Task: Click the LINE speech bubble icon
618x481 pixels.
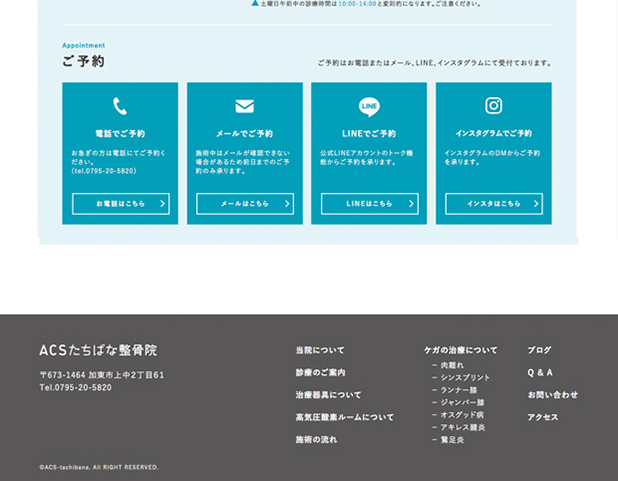Action: point(369,107)
